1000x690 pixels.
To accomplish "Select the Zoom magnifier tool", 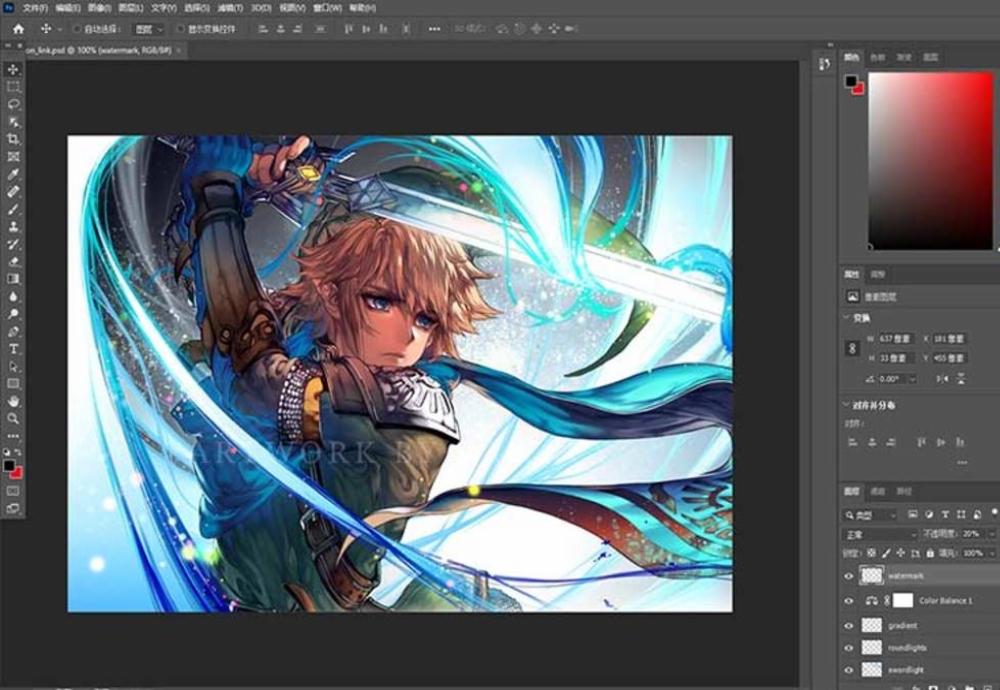I will (14, 418).
